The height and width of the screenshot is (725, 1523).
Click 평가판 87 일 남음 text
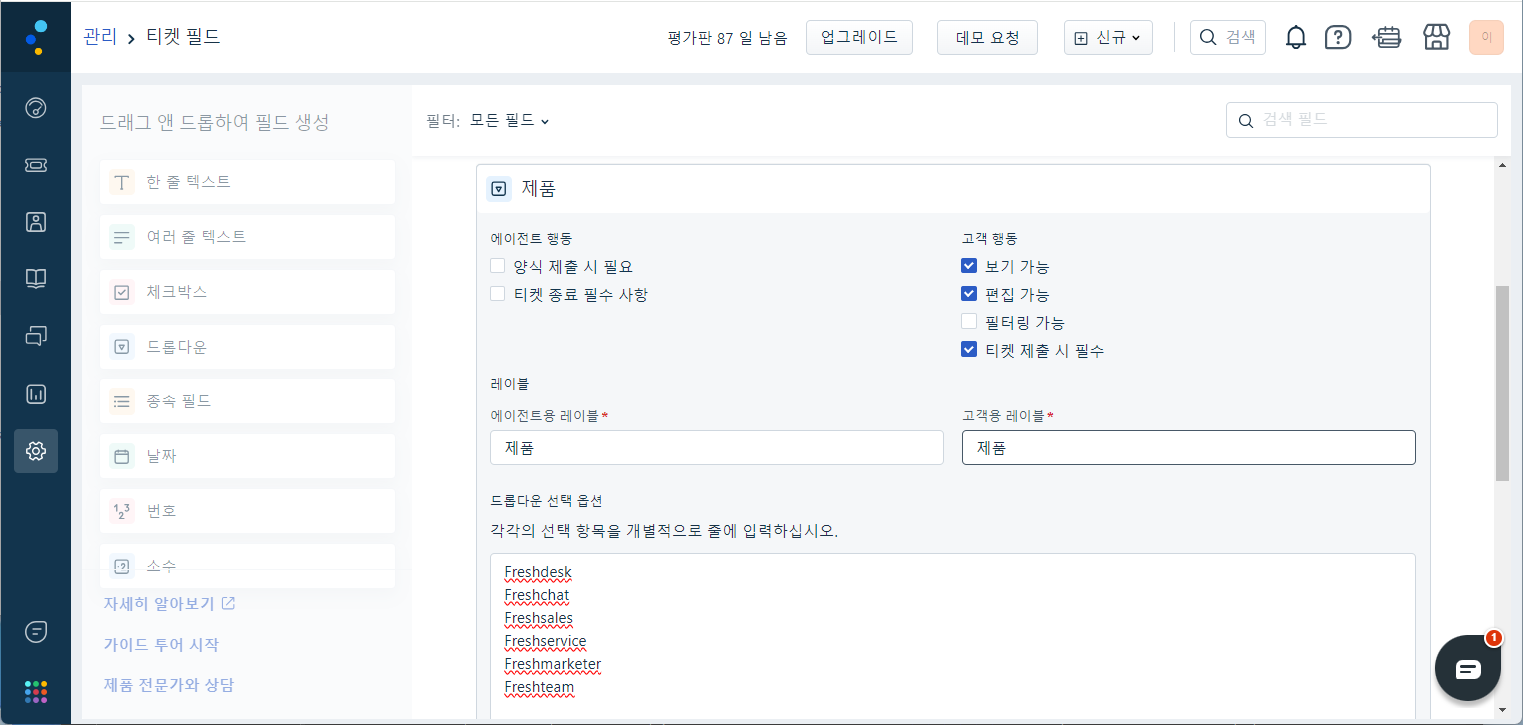click(x=728, y=39)
